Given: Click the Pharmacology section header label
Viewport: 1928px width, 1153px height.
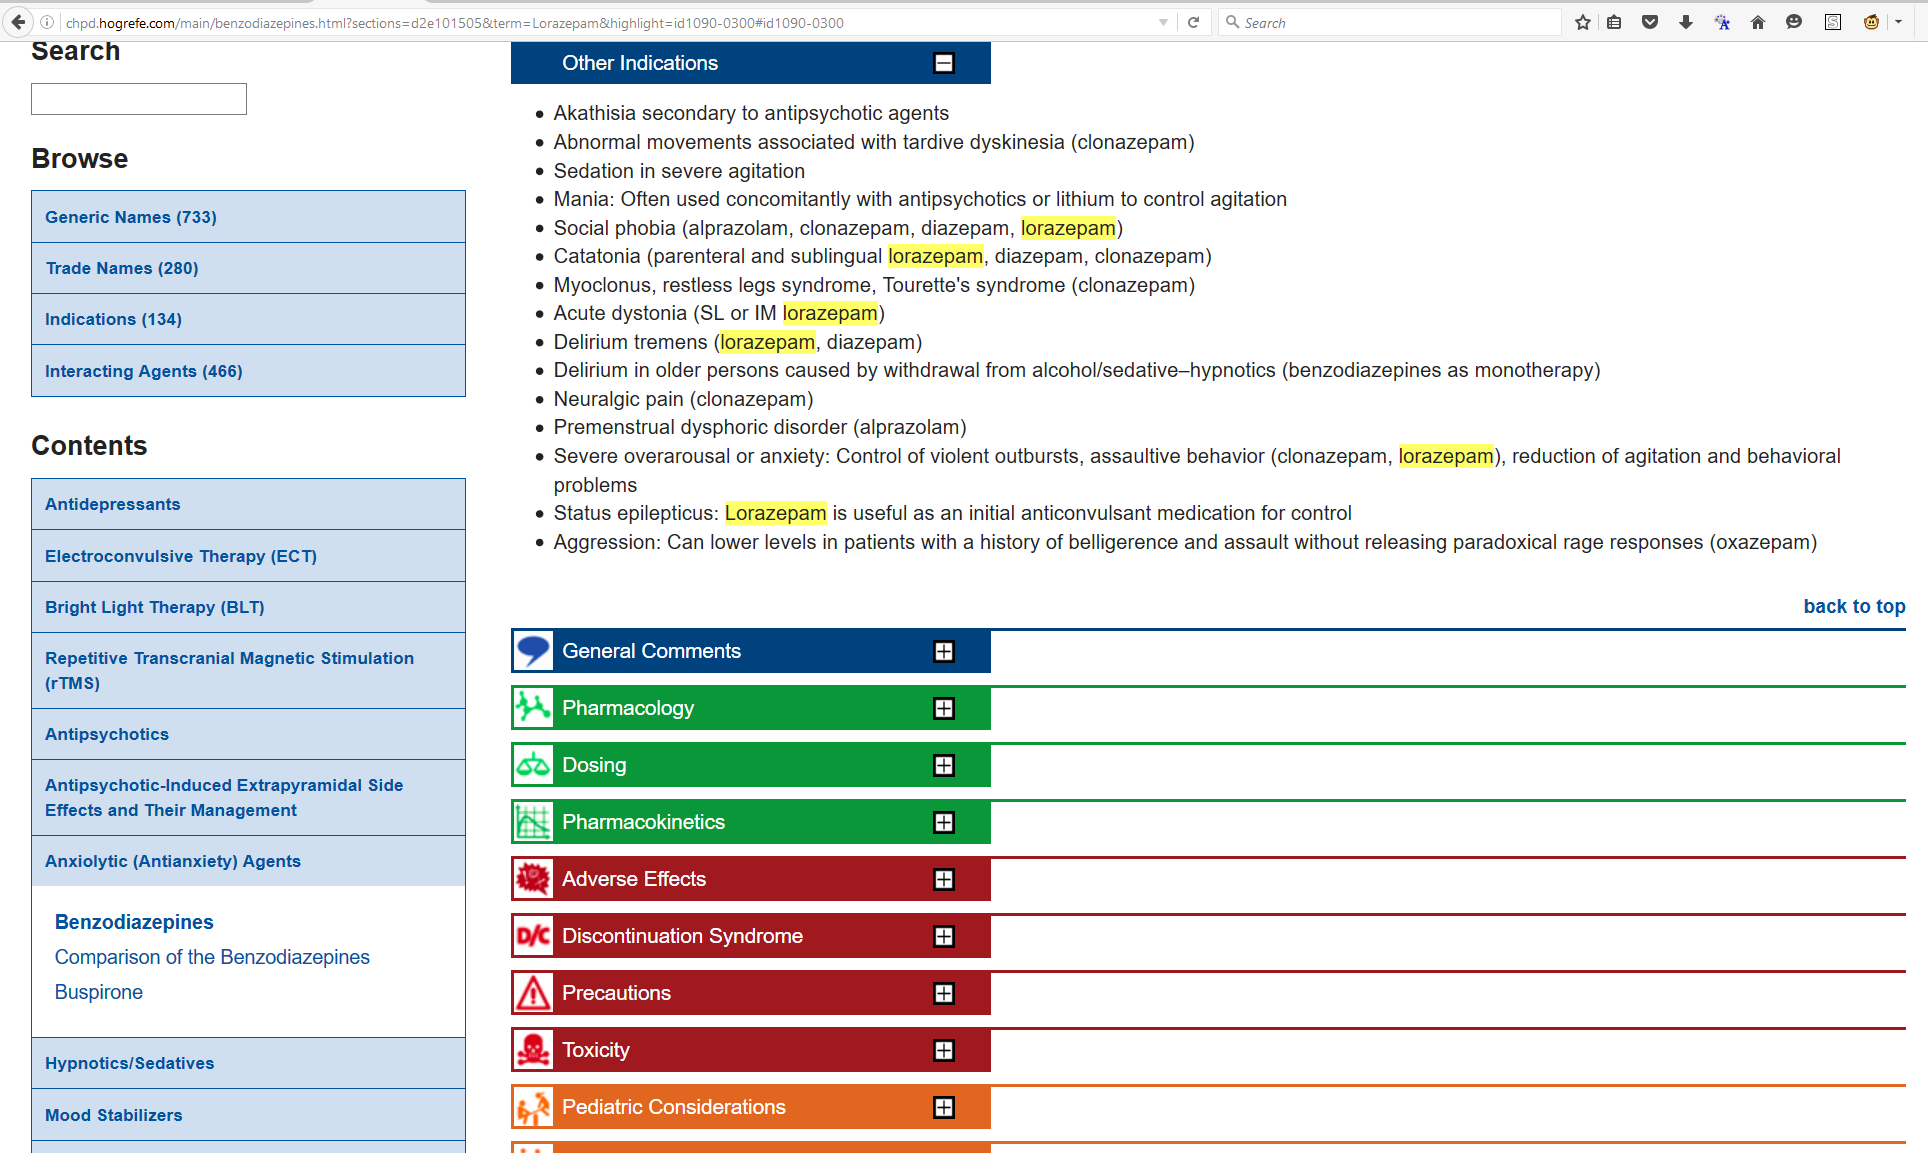Looking at the screenshot, I should [628, 708].
